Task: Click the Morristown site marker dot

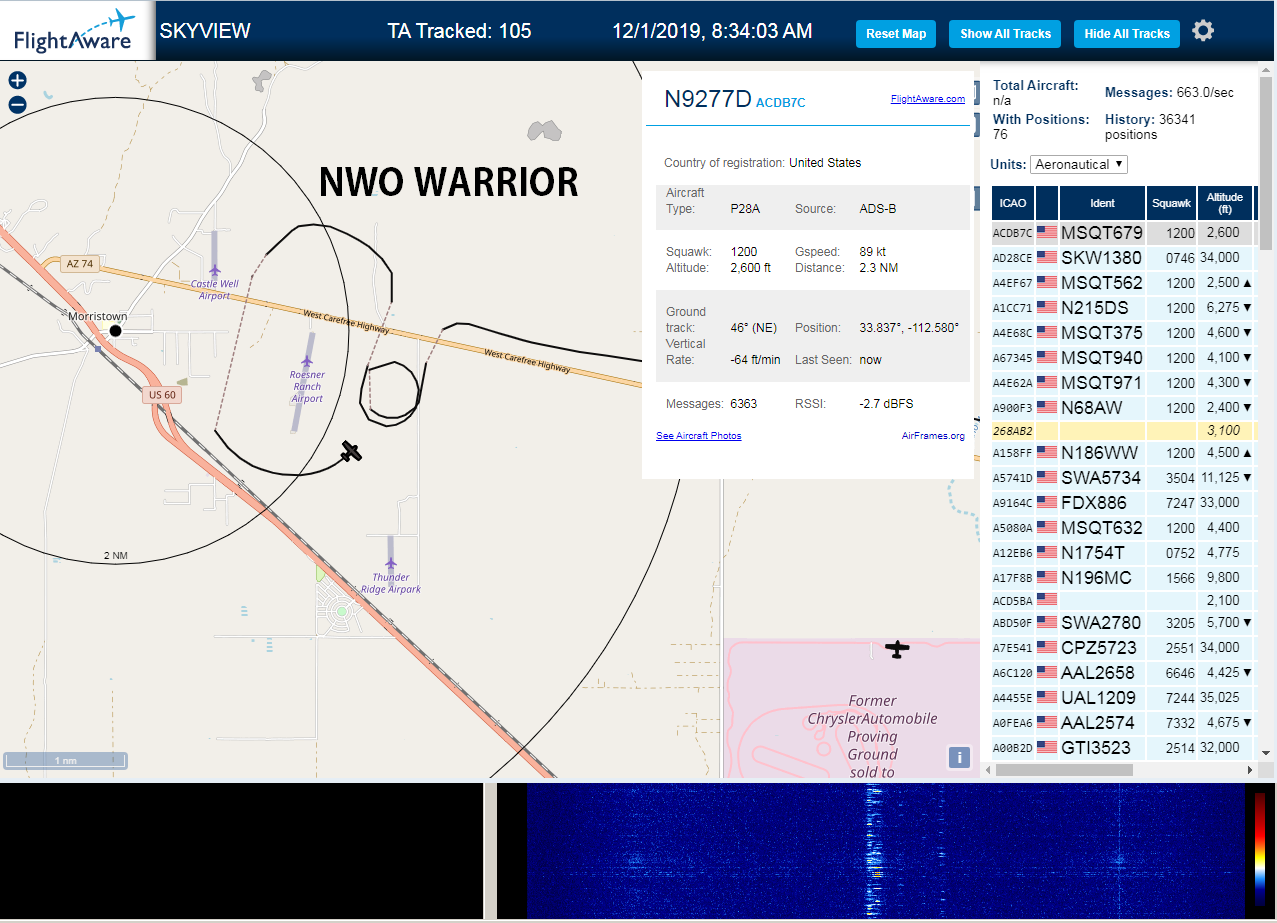Action: click(x=115, y=330)
